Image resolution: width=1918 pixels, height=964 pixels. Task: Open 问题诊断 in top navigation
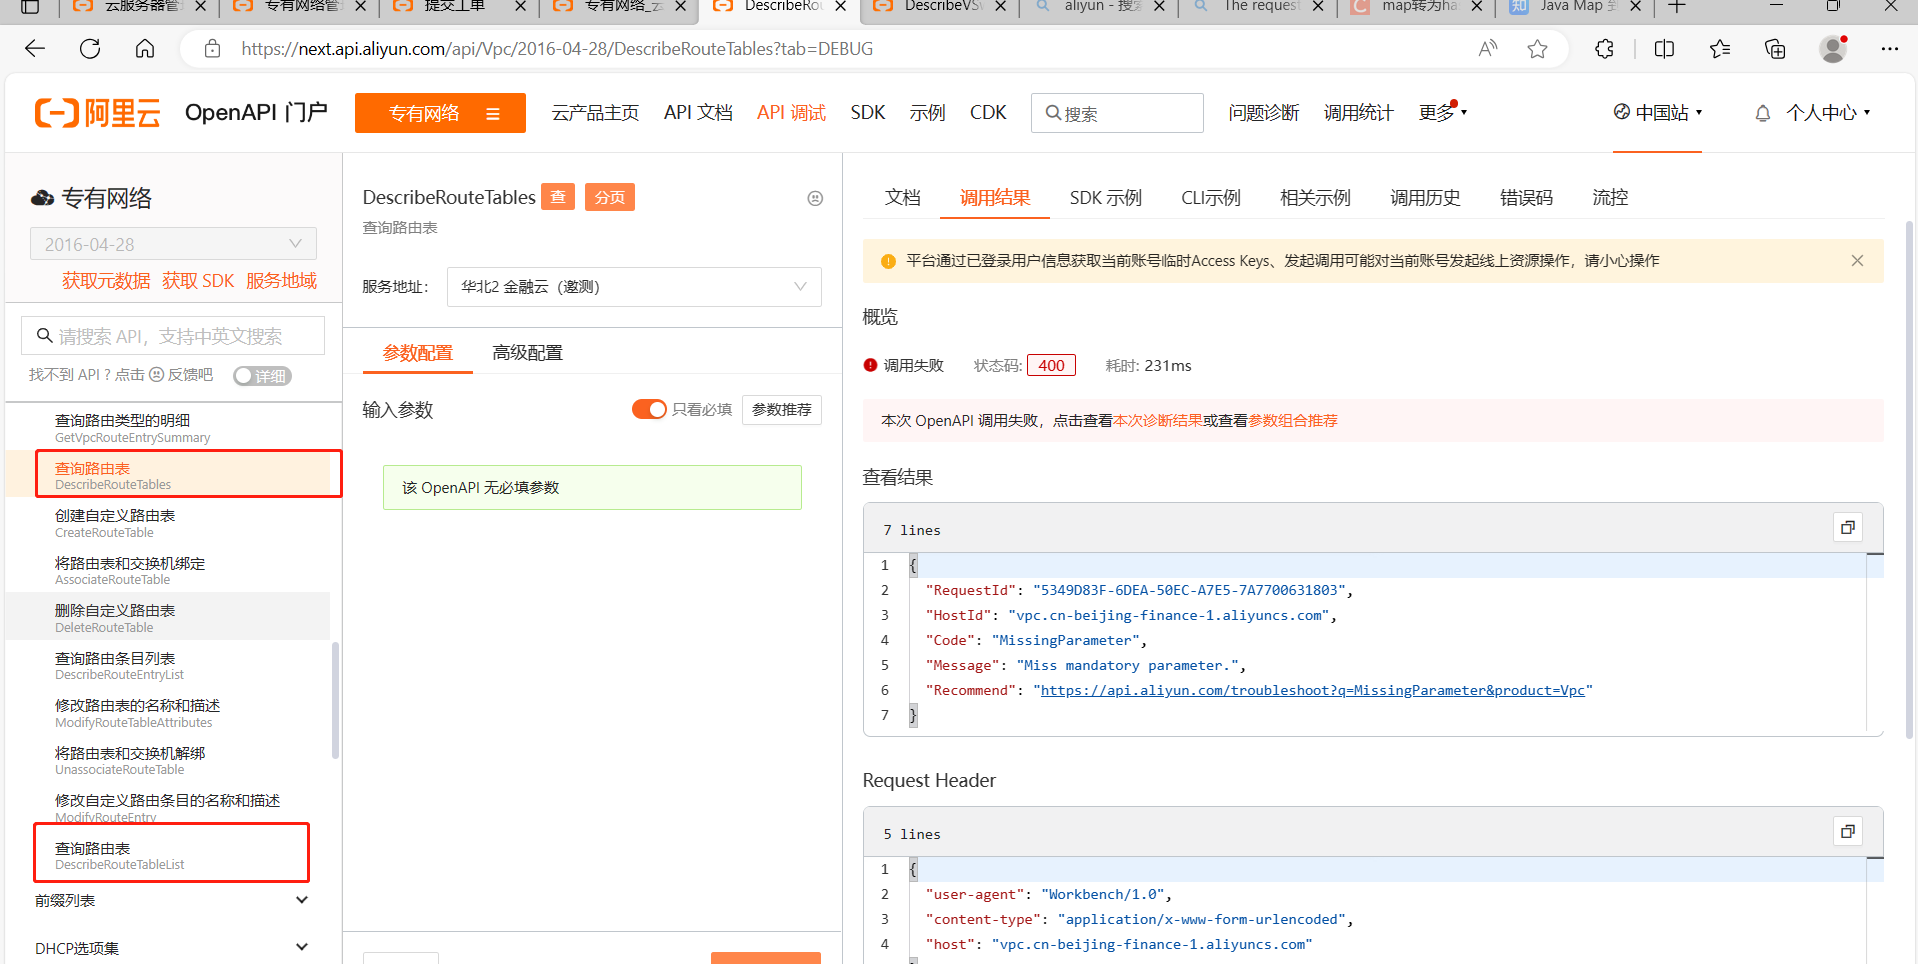click(1264, 113)
